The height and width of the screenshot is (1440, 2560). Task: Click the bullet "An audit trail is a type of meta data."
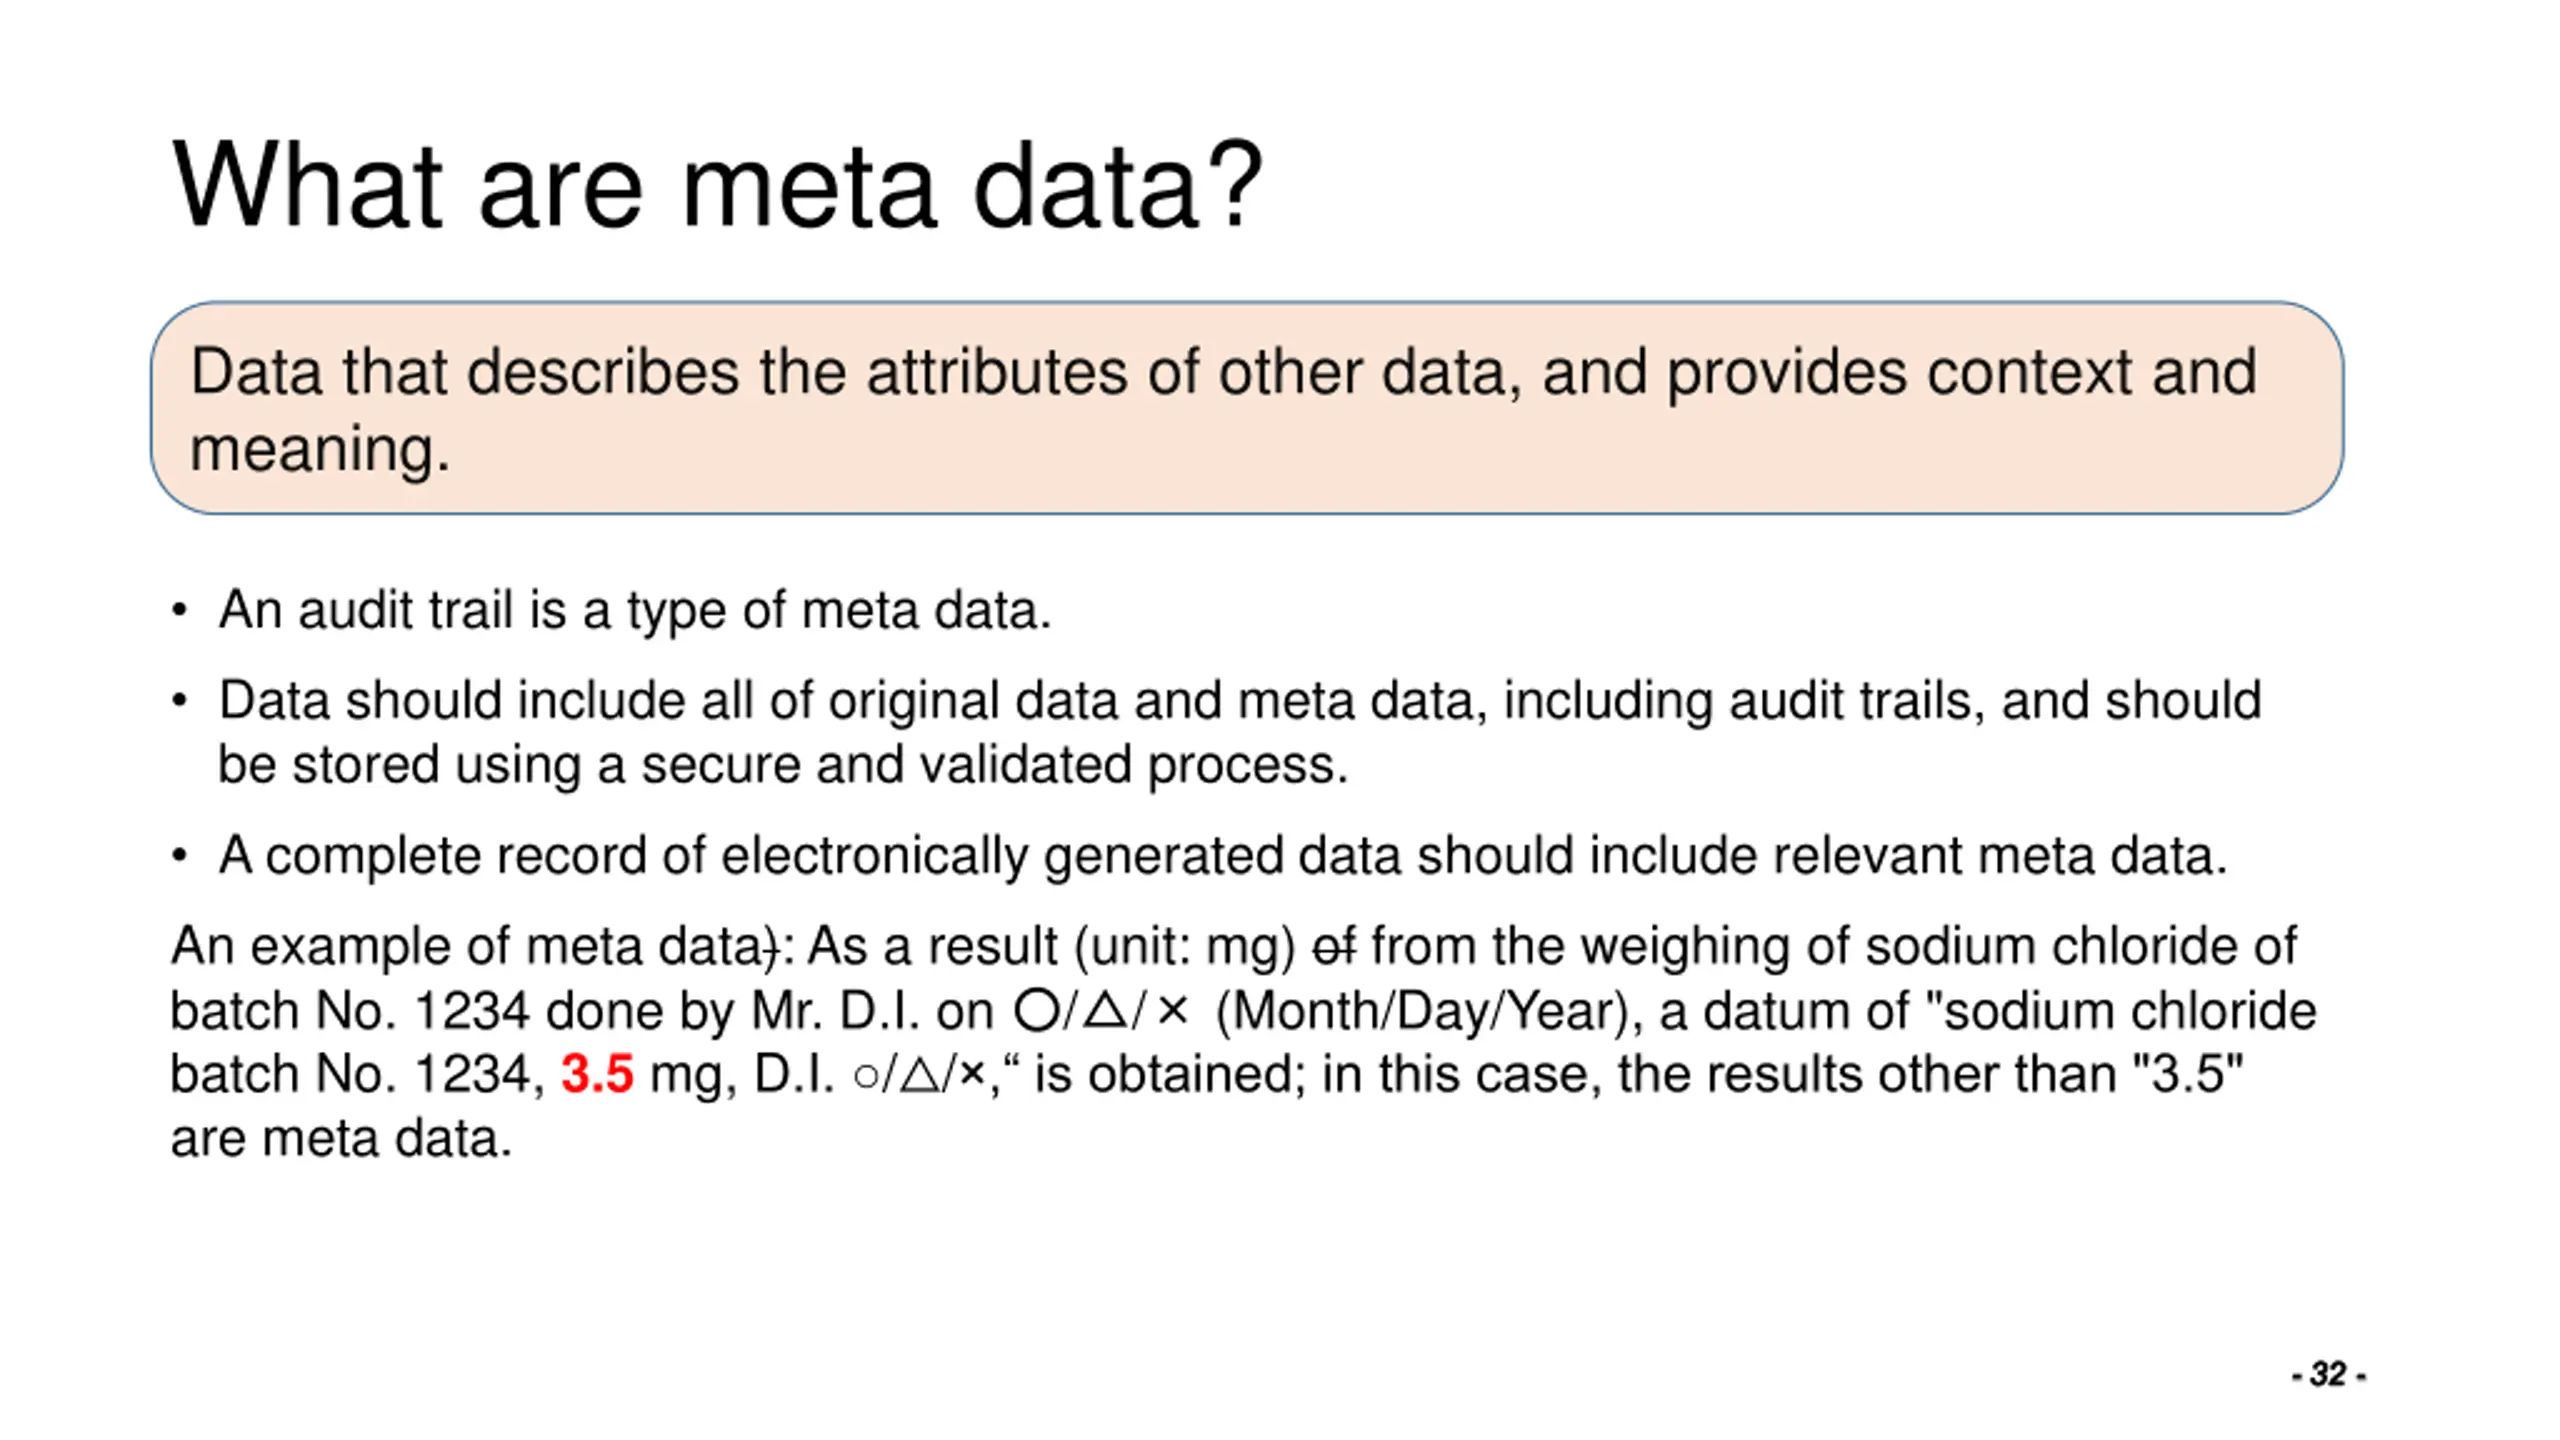(635, 610)
